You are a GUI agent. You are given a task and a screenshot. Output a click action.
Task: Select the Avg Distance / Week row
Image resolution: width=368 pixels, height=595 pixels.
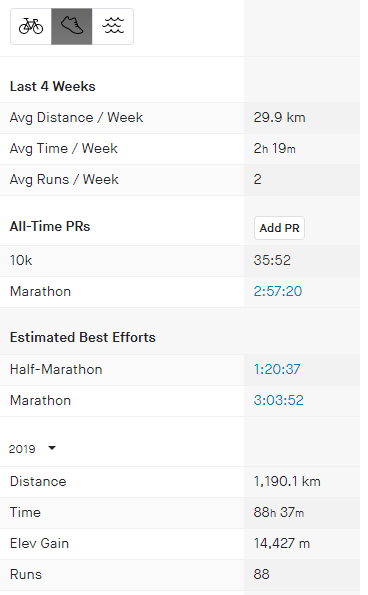click(x=180, y=118)
